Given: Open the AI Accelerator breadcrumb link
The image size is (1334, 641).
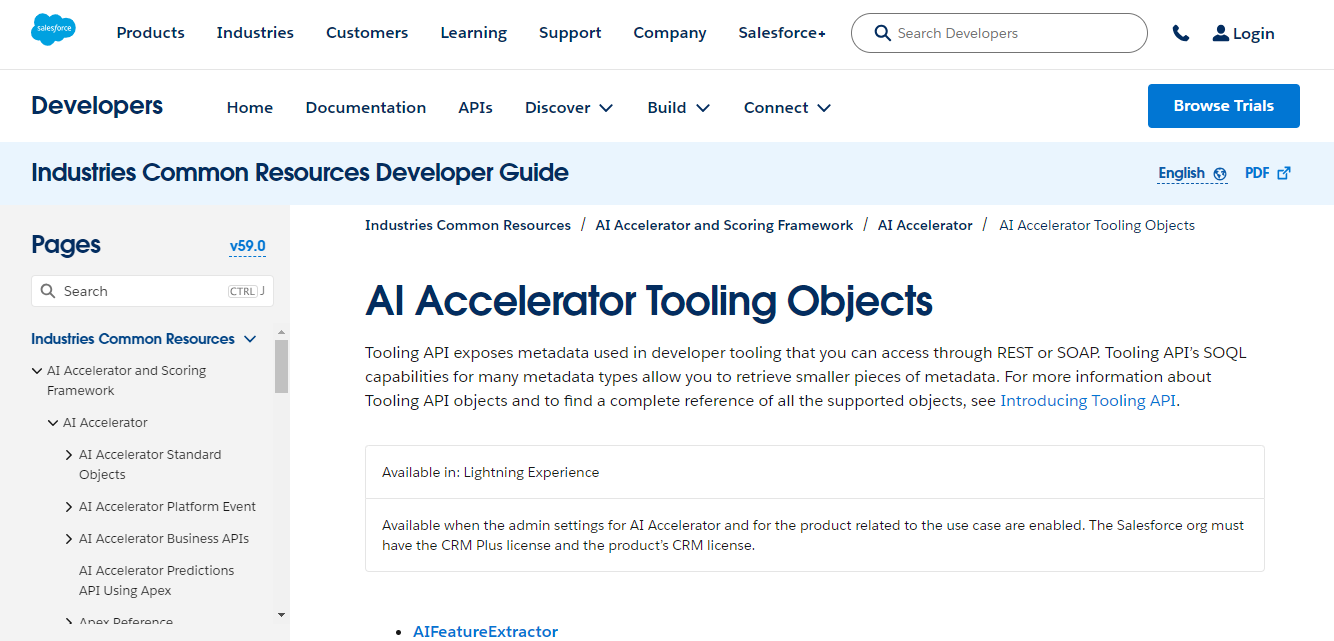Looking at the screenshot, I should [925, 225].
